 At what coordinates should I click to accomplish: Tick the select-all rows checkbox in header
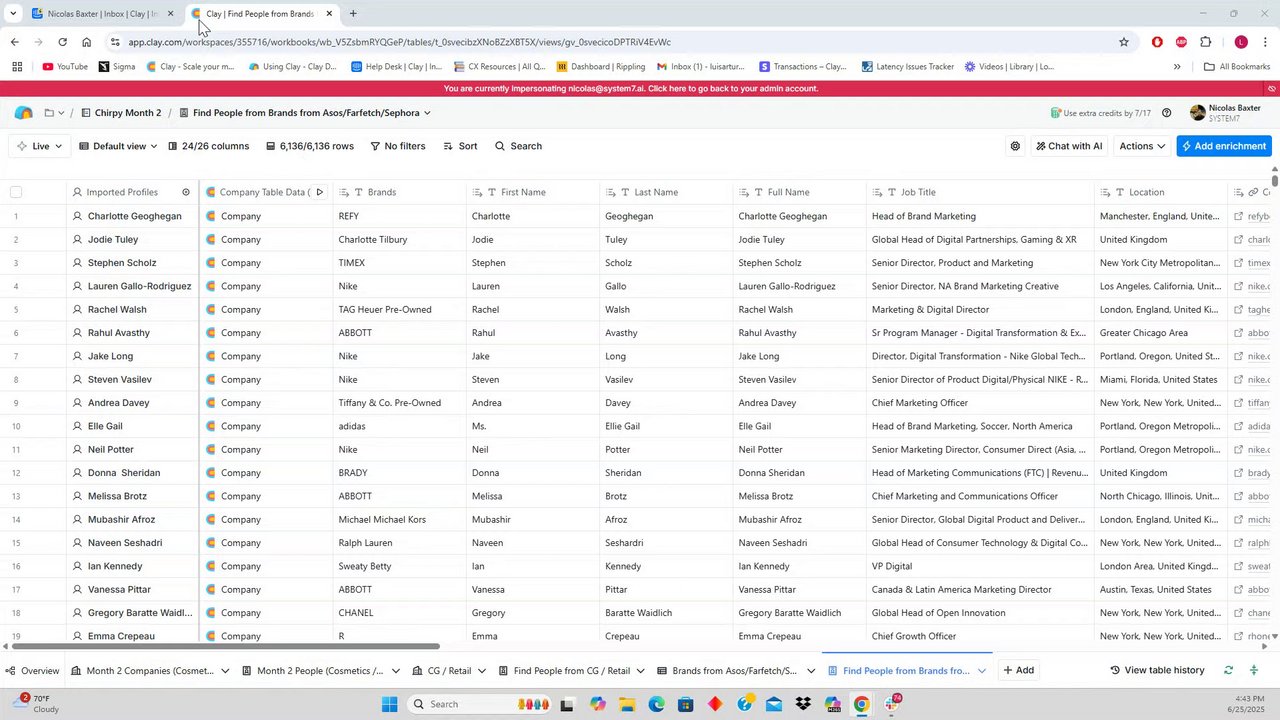click(16, 192)
